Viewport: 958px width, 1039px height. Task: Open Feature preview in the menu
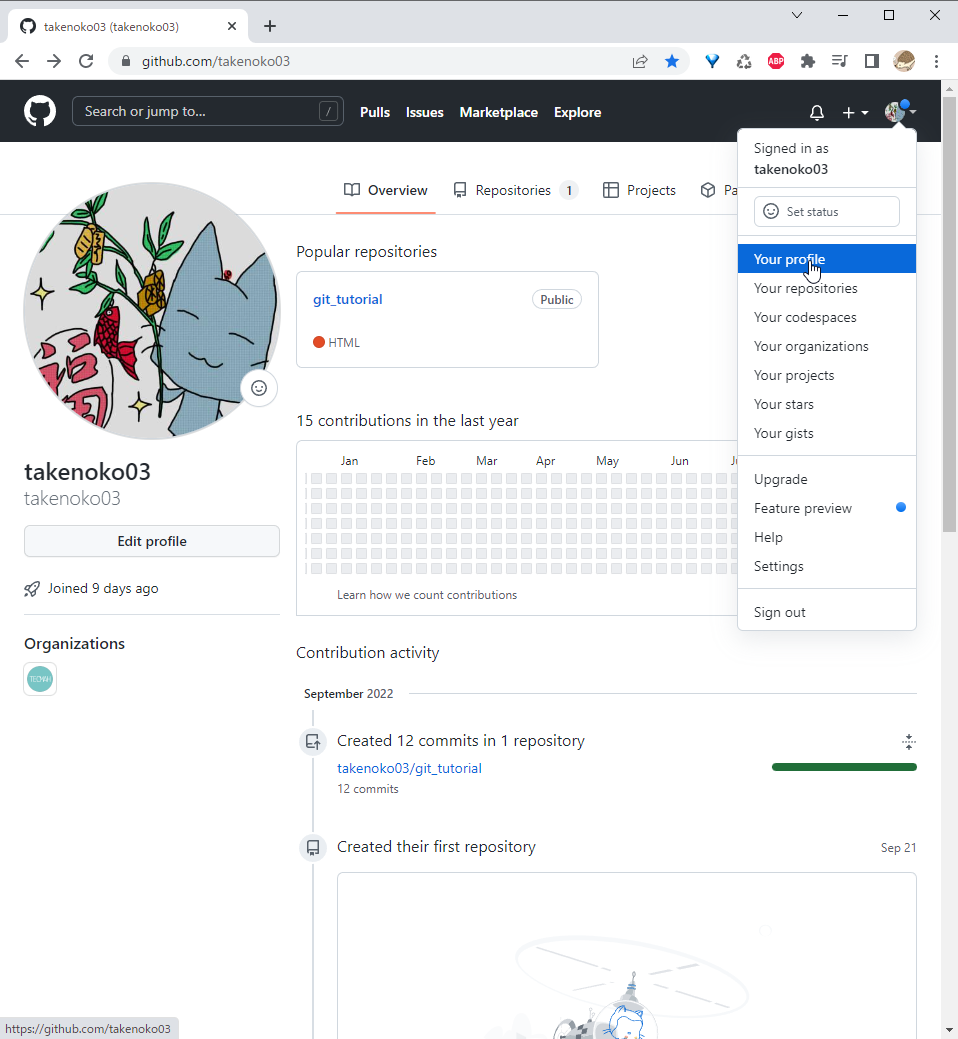827,508
